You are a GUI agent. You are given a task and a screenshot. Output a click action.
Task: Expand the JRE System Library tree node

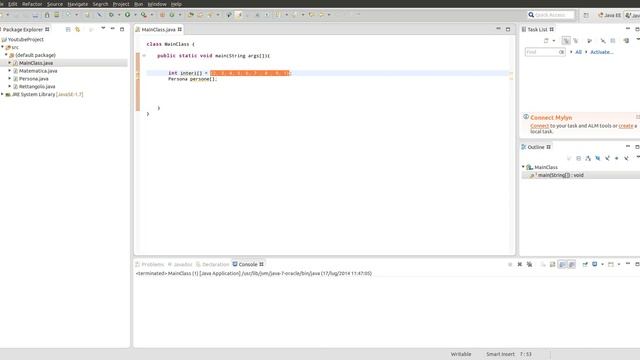tap(2, 94)
